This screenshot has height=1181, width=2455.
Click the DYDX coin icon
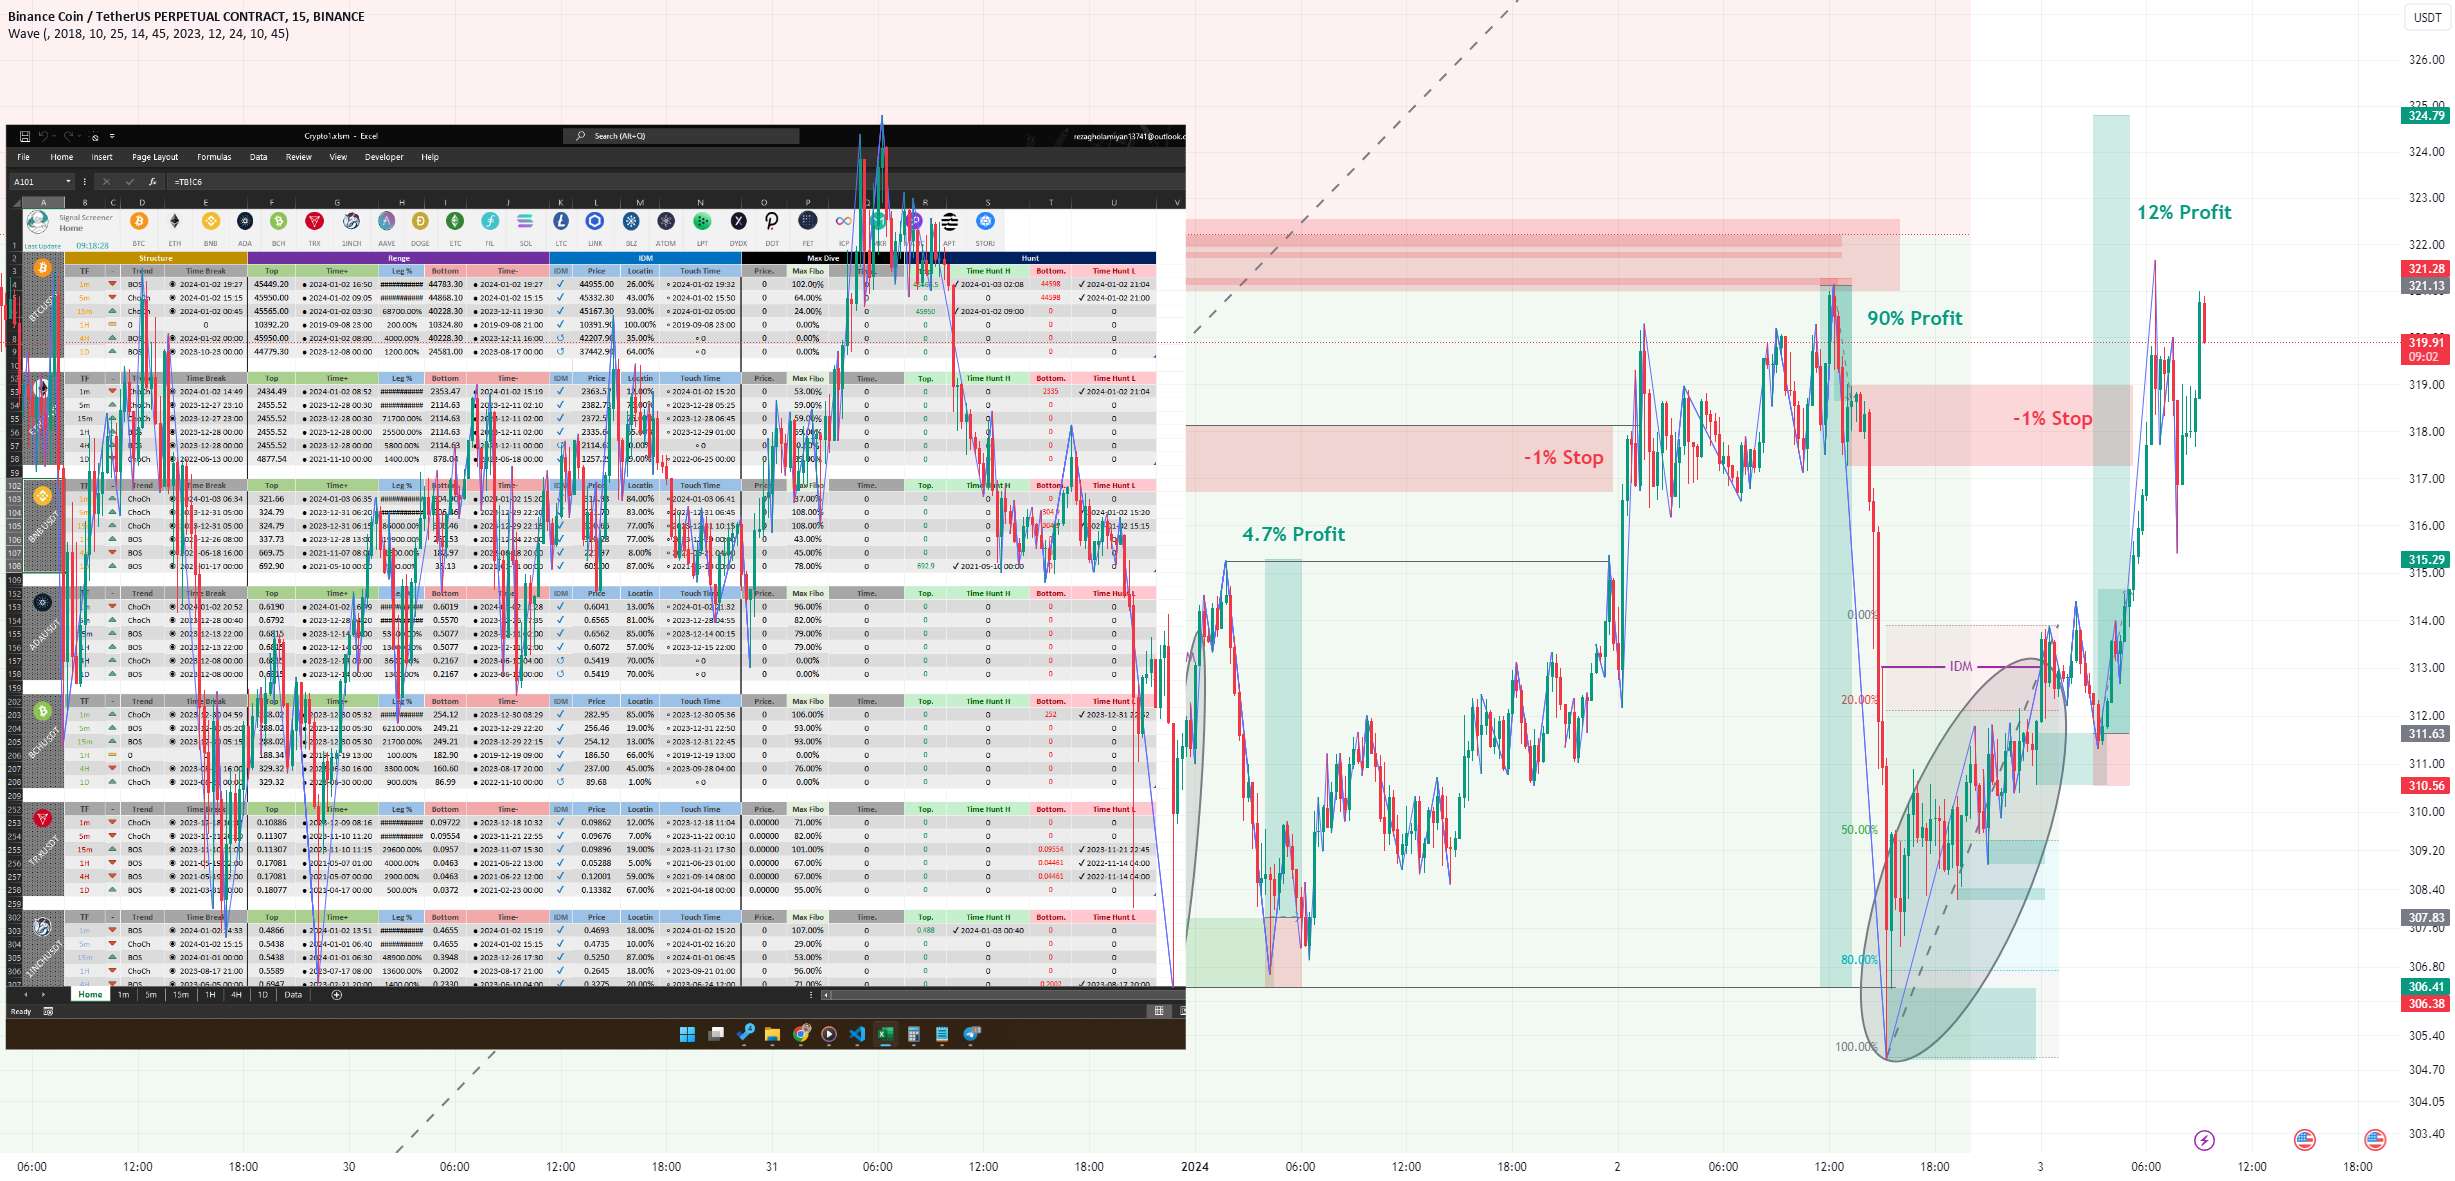point(738,221)
